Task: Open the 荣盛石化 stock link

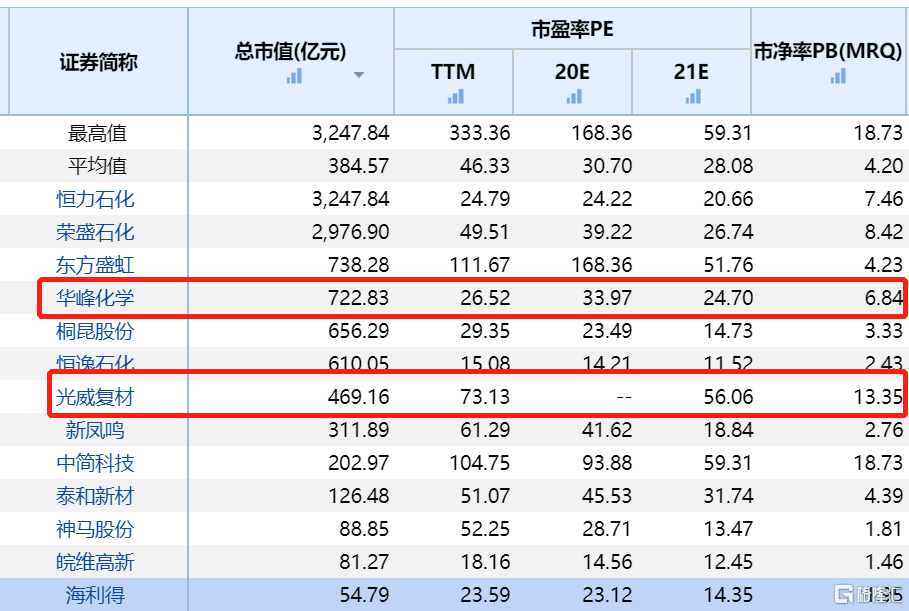Action: (x=95, y=232)
